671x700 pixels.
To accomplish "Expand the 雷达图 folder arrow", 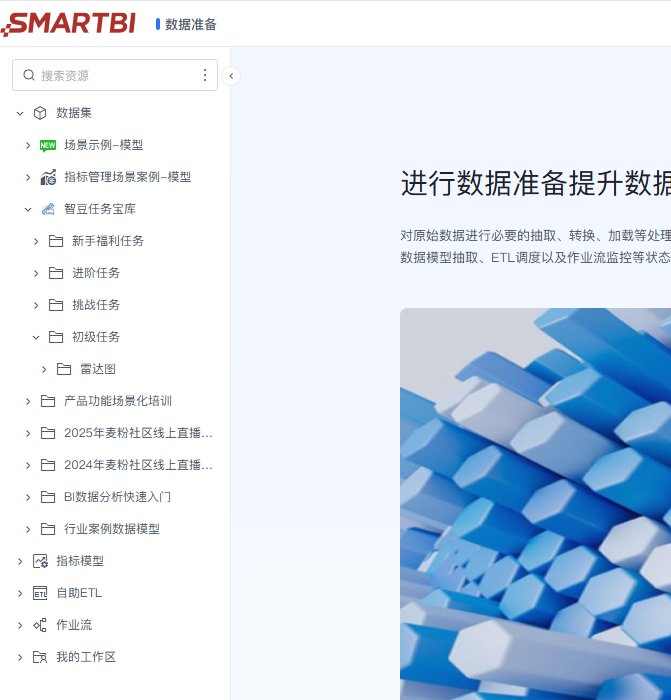I will click(44, 370).
